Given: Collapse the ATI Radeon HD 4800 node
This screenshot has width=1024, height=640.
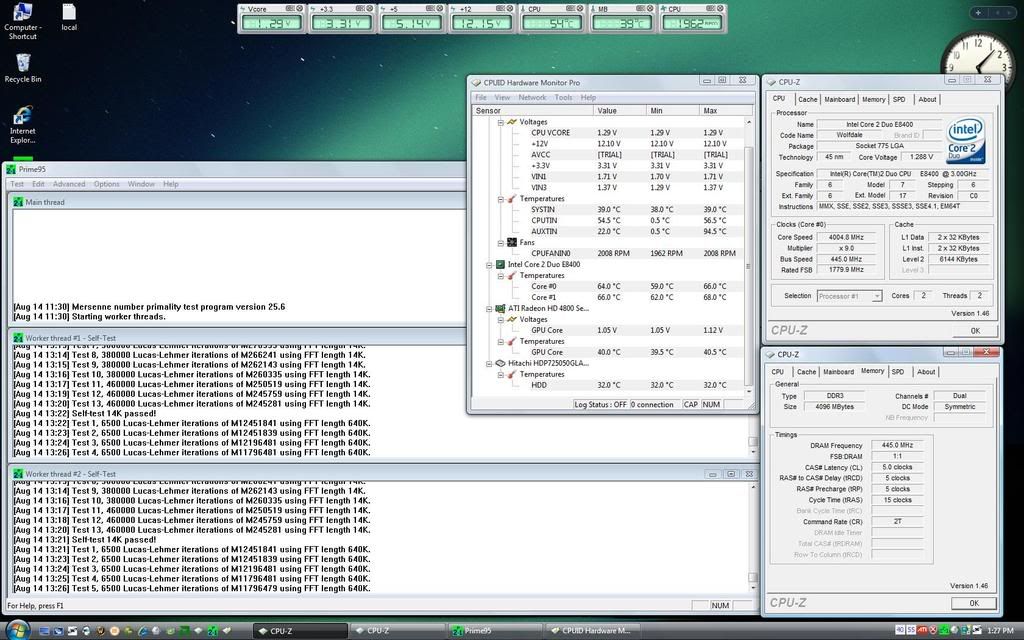Looking at the screenshot, I should pos(488,308).
